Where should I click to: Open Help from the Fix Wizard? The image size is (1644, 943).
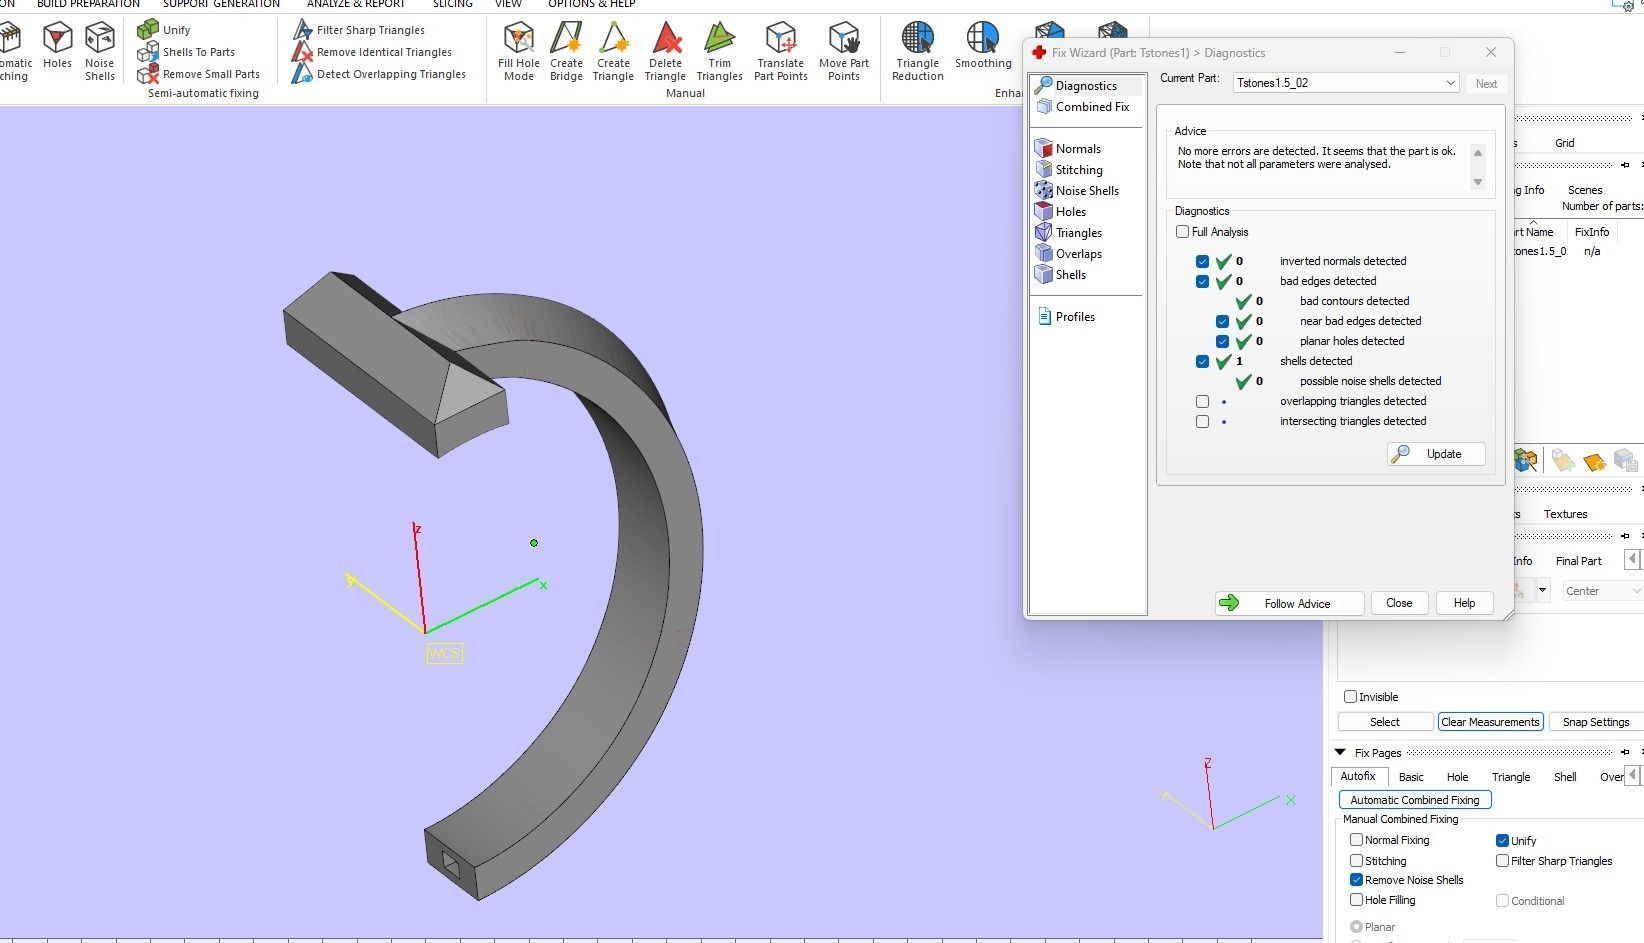coord(1464,603)
